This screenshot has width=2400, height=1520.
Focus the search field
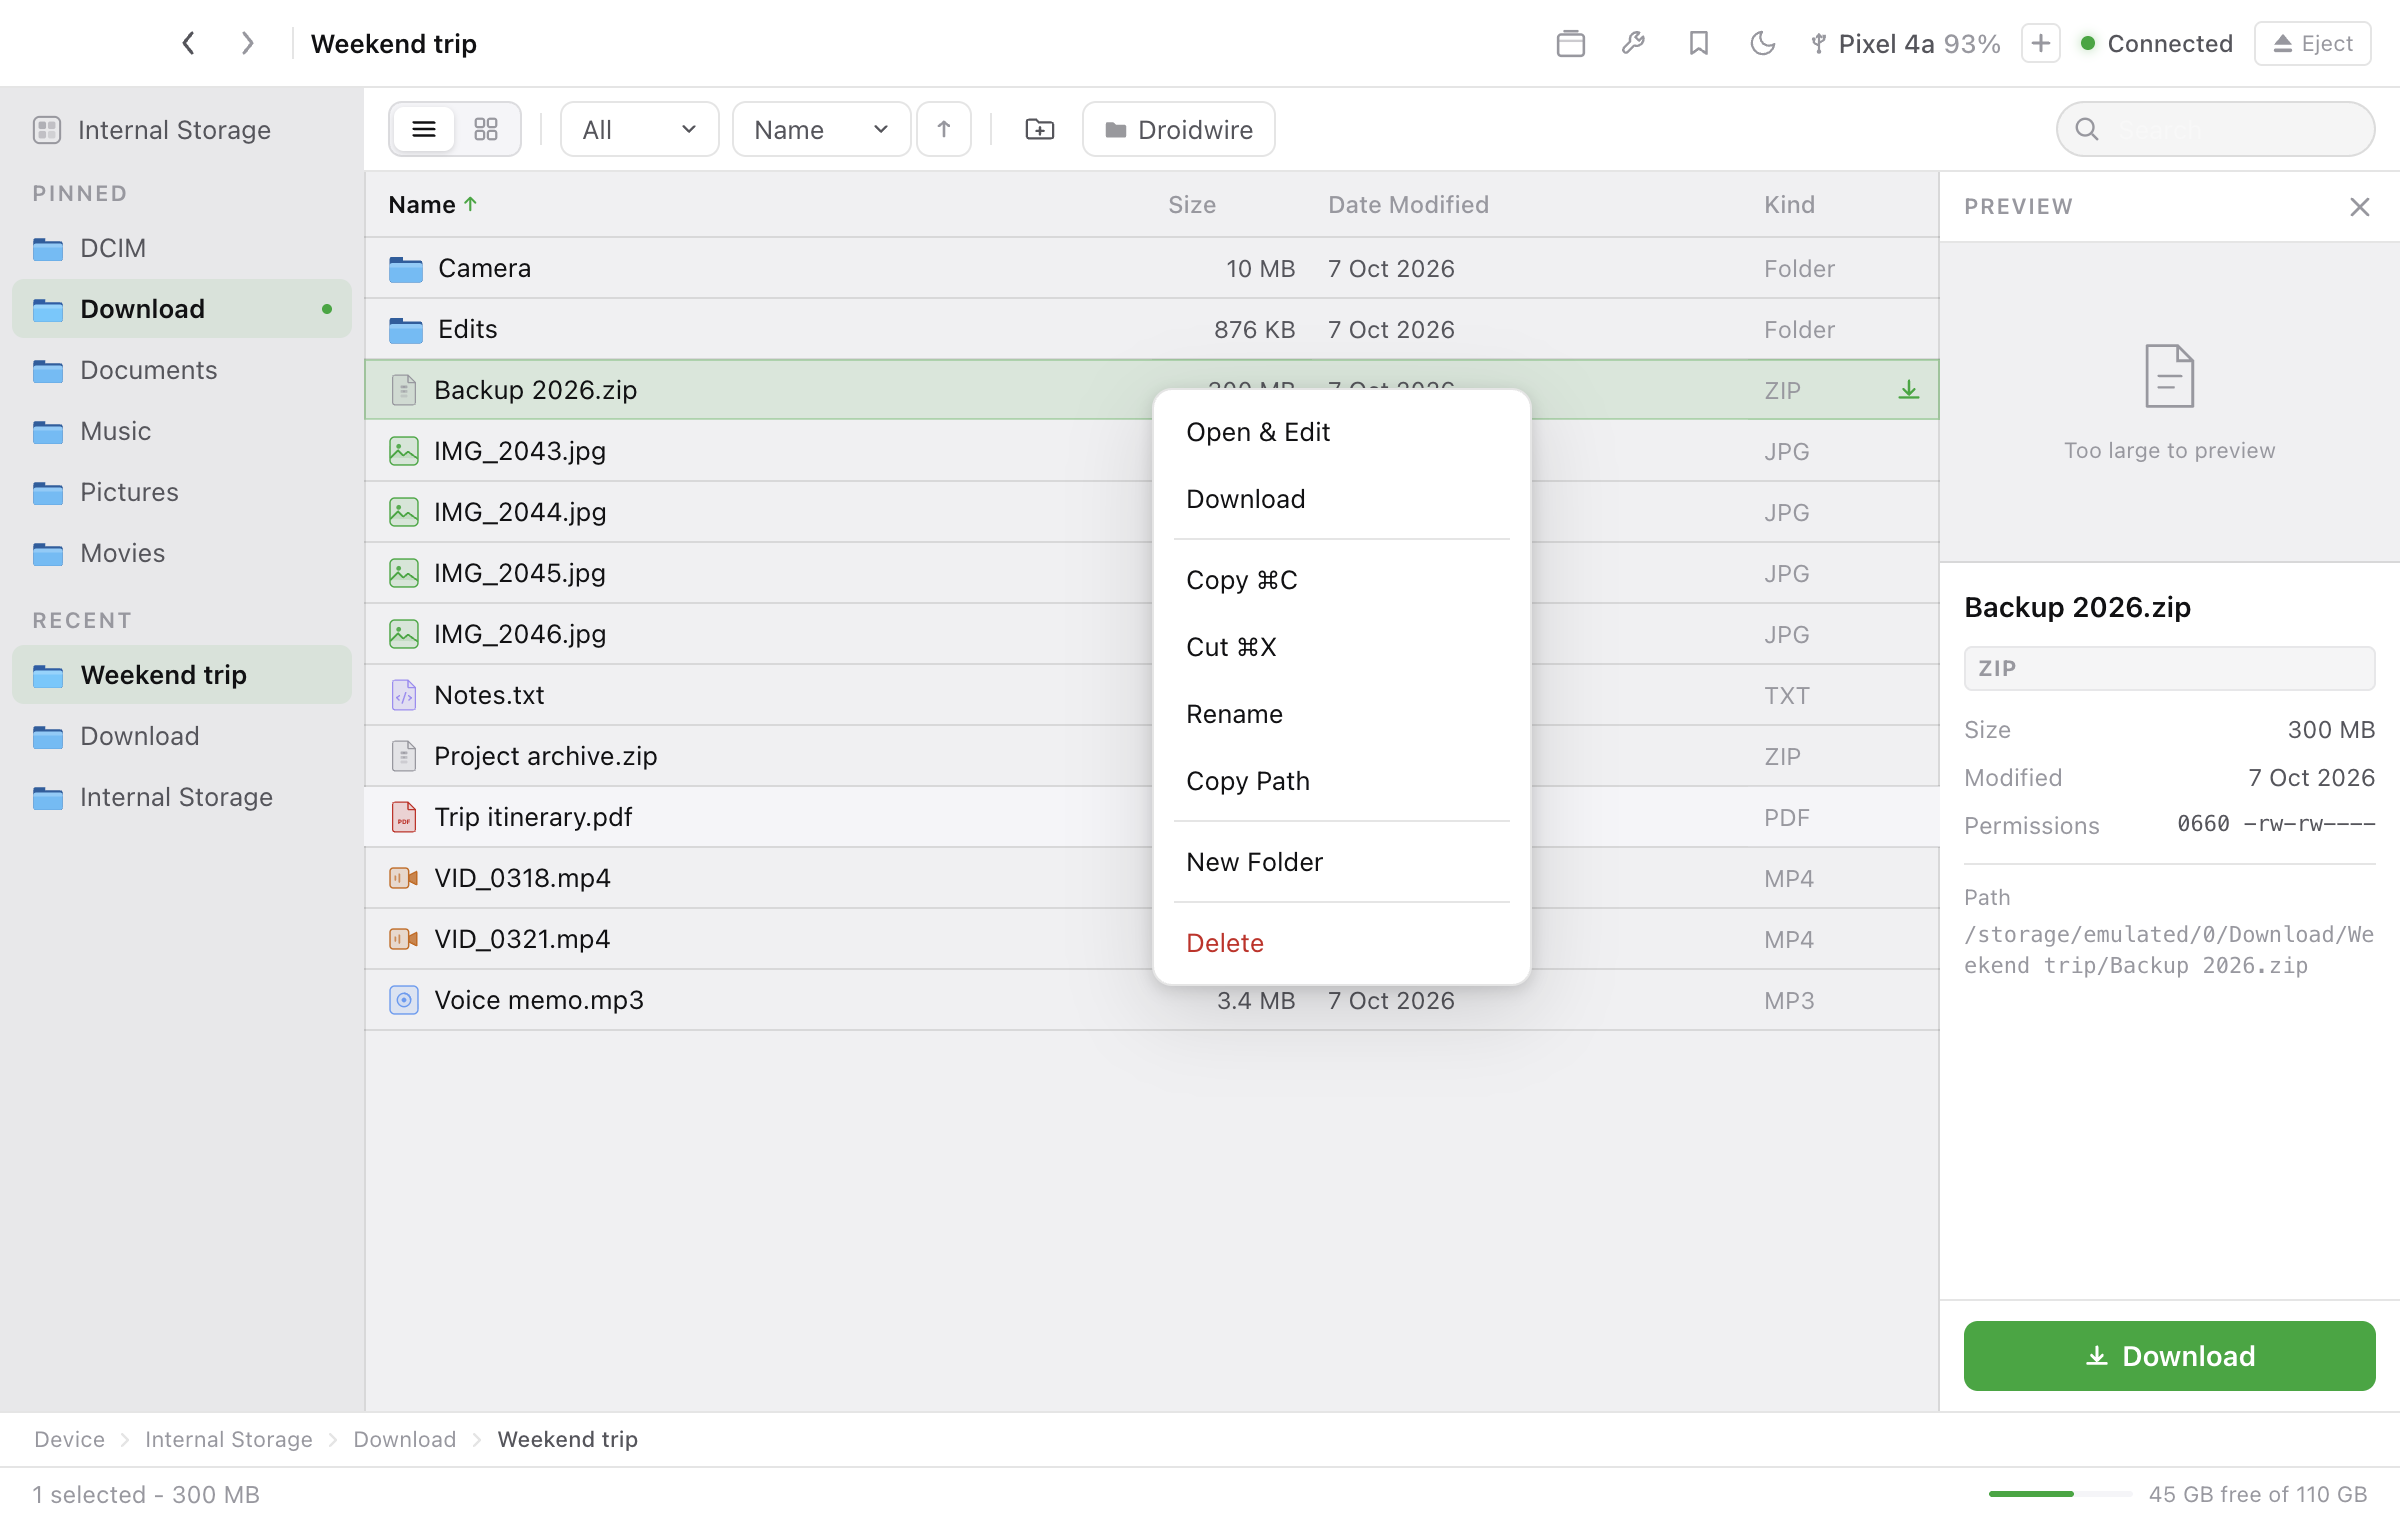pos(2216,129)
